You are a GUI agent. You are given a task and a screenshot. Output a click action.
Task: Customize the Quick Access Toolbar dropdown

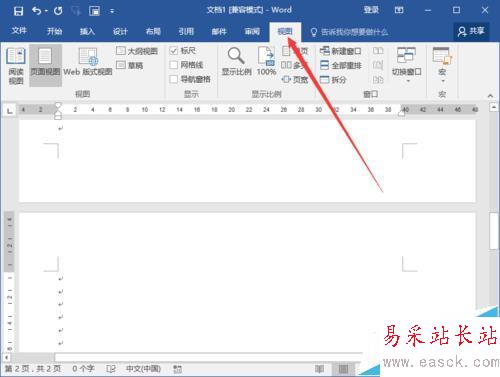point(112,11)
